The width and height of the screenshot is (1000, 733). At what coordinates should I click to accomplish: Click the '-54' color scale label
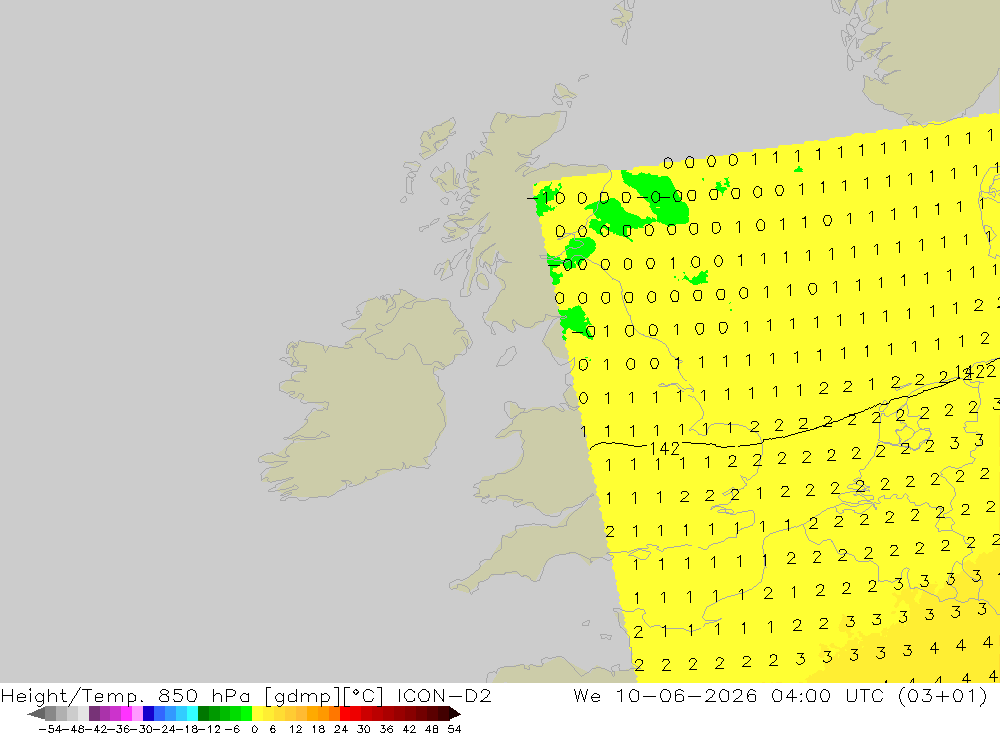coord(50,729)
